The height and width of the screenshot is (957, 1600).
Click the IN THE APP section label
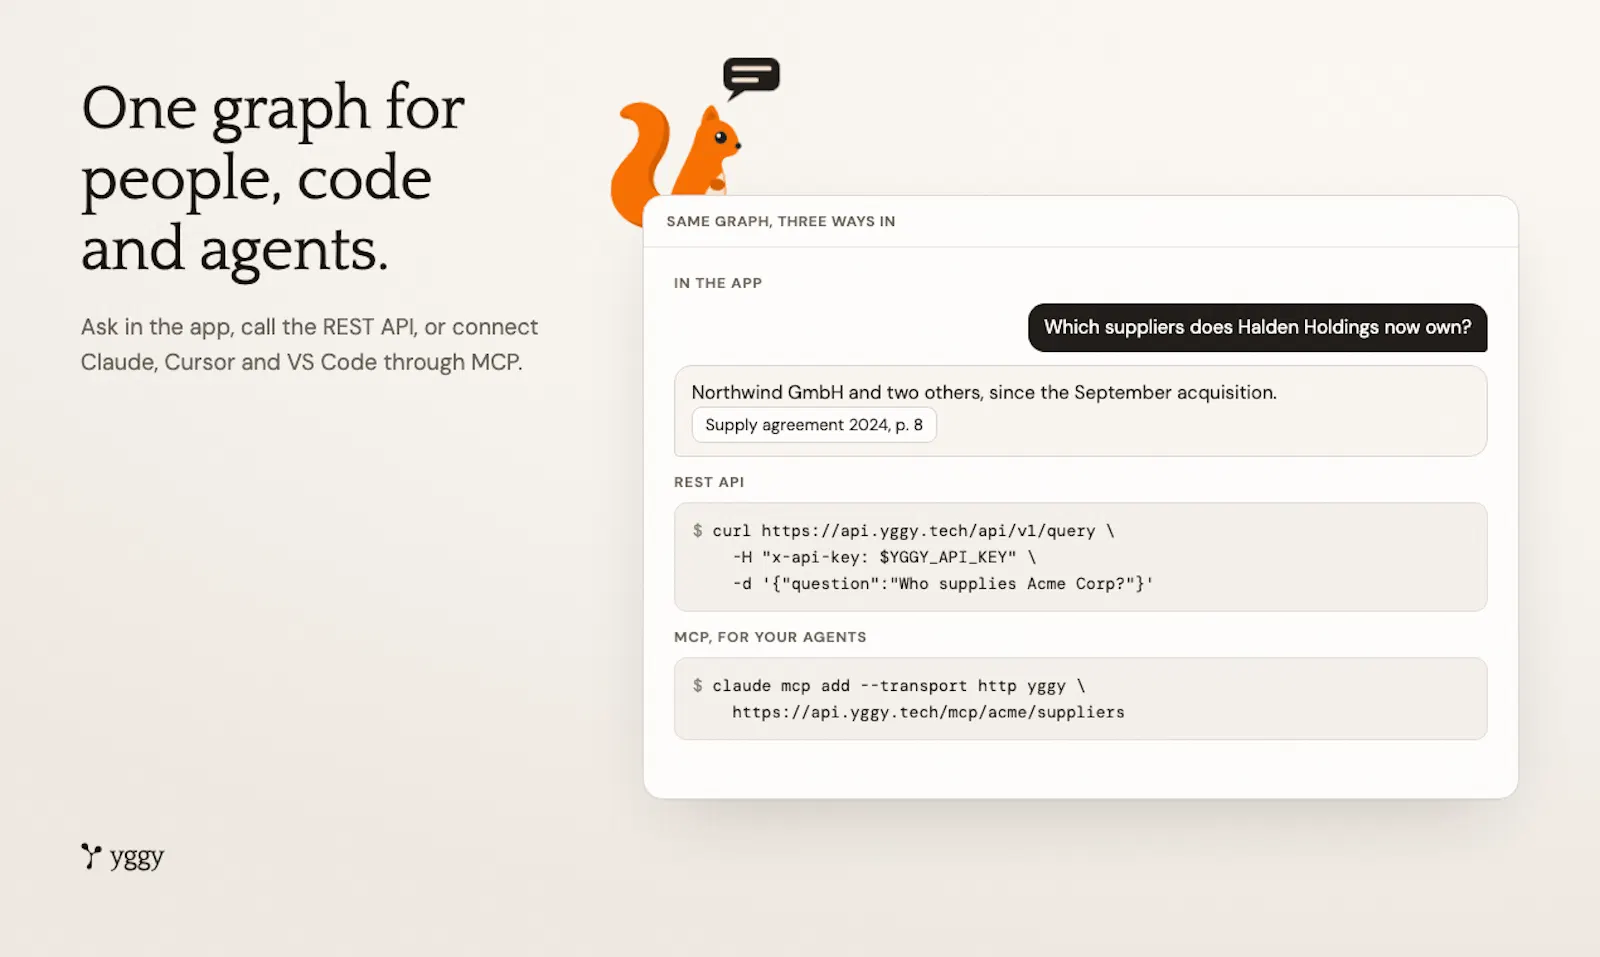(718, 283)
